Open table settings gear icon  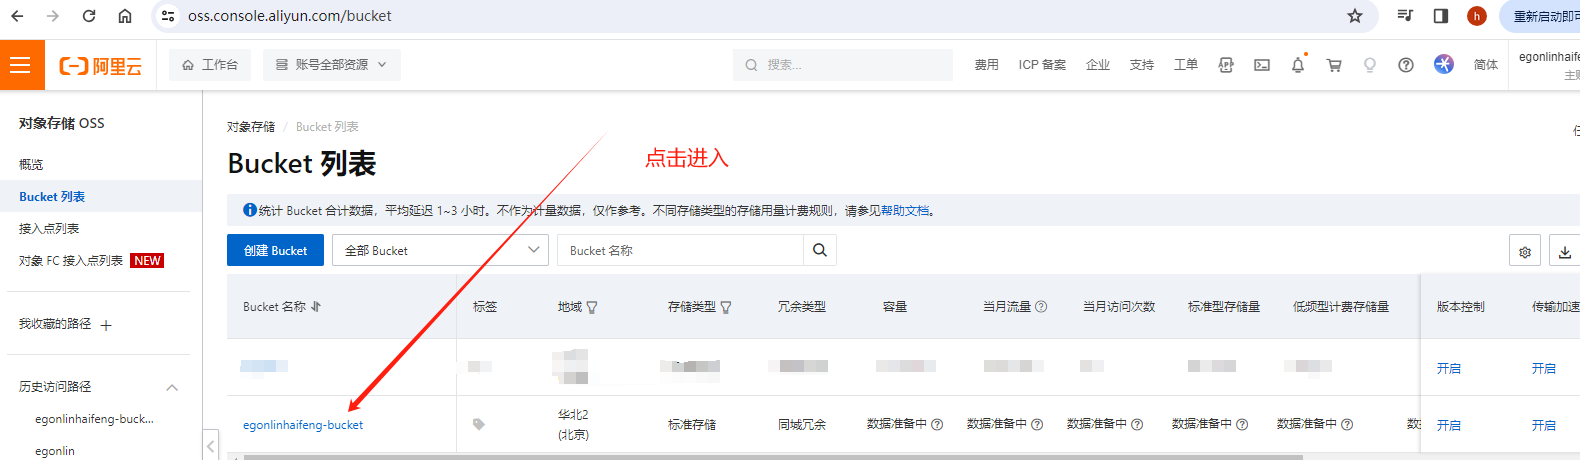tap(1525, 251)
